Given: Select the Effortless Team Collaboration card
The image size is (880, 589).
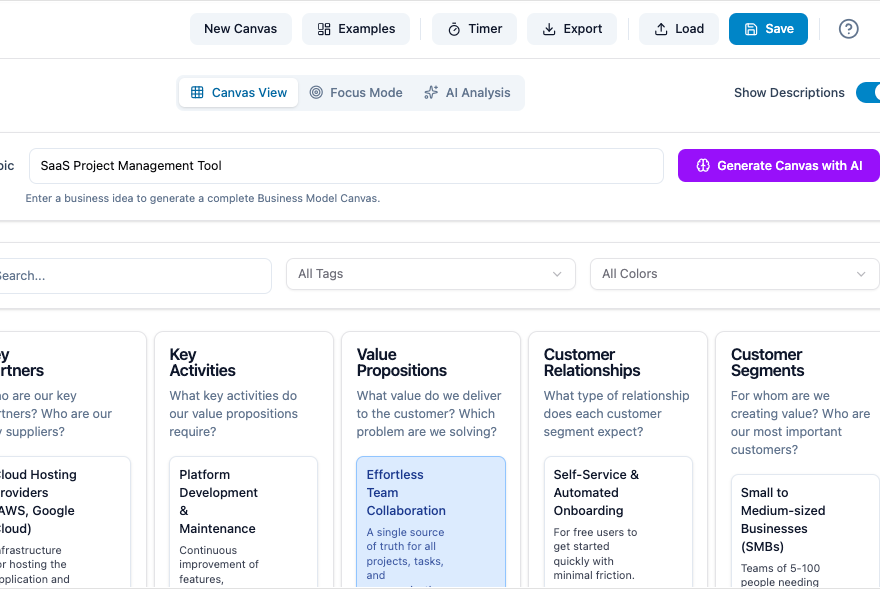Looking at the screenshot, I should [x=430, y=520].
